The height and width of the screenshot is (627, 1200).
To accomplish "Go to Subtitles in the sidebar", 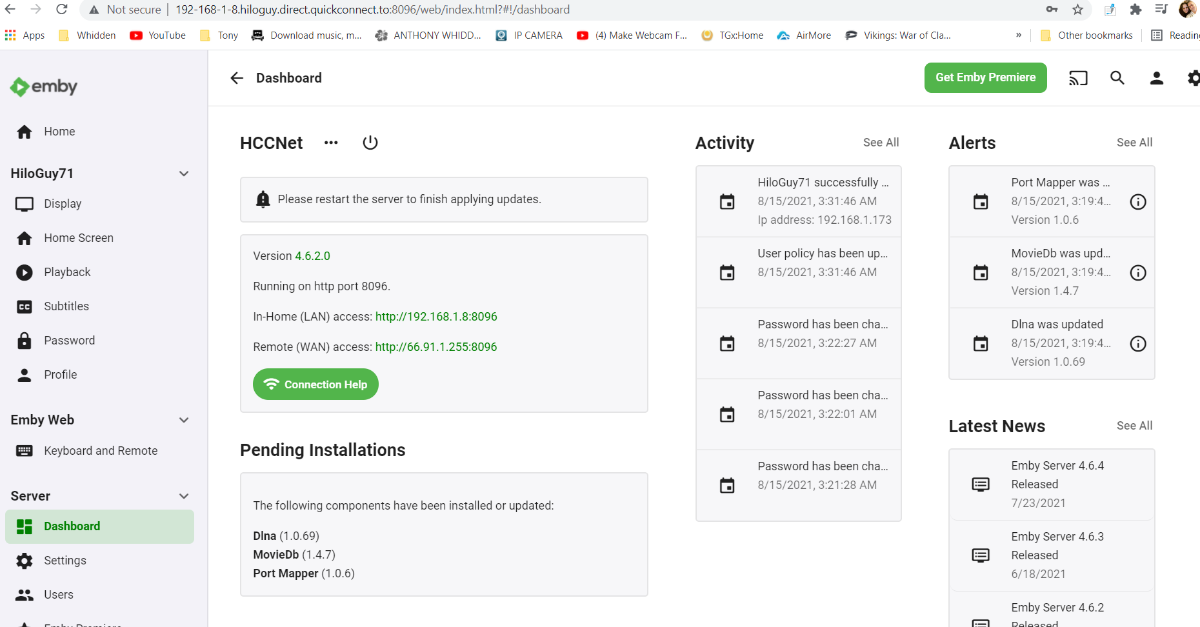I will click(66, 306).
